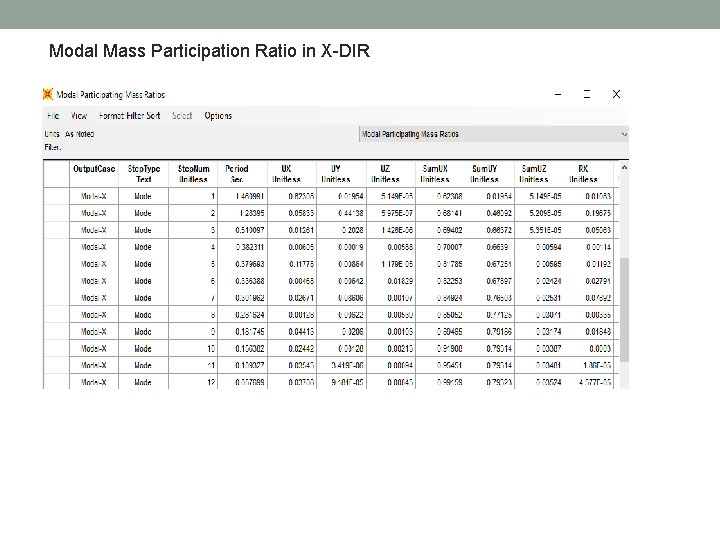
Task: Select the UY column header
Action: point(342,174)
